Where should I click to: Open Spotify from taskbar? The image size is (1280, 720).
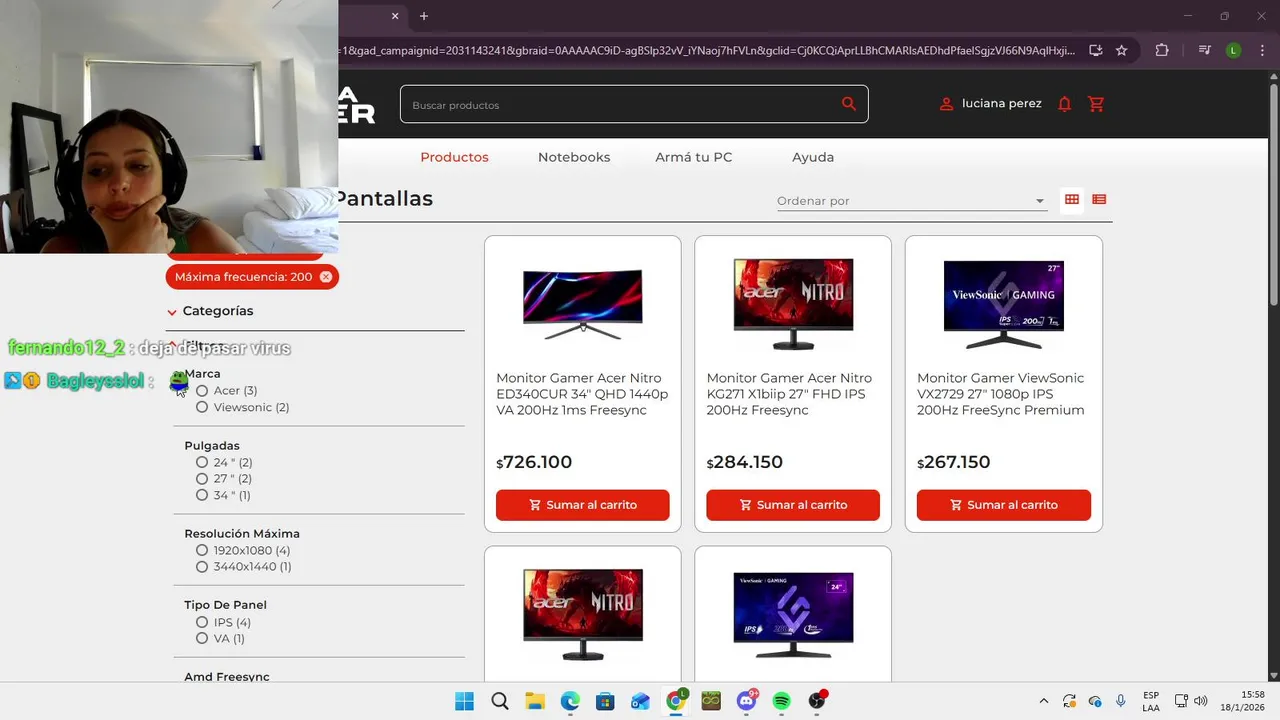(782, 701)
